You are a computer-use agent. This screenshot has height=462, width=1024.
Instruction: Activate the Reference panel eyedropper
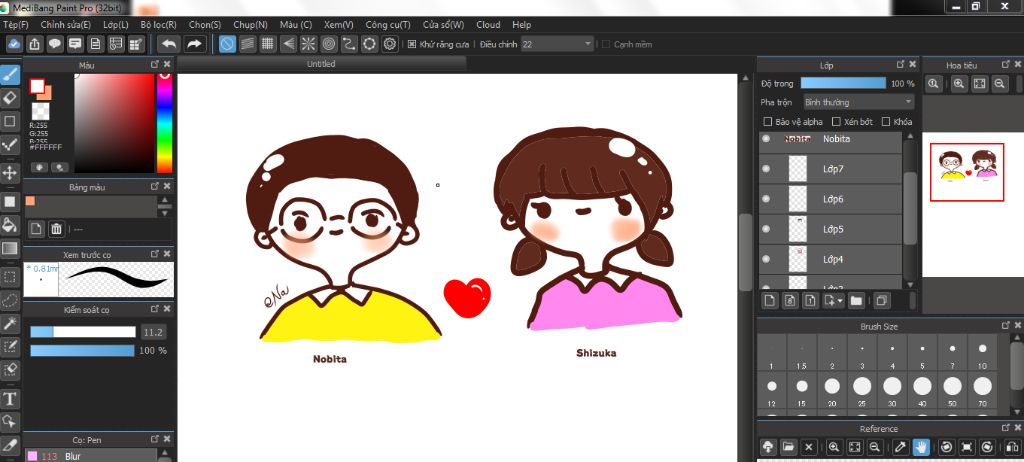pos(900,447)
